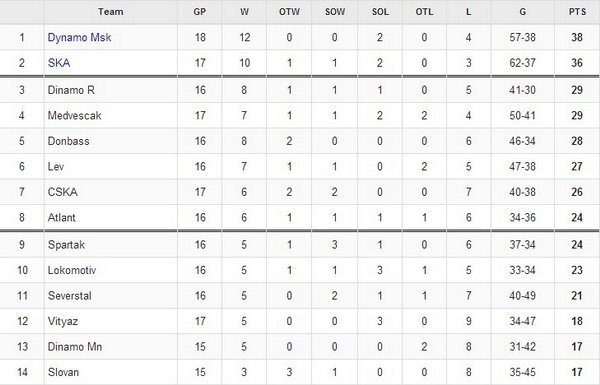
Task: Sort by the SOW column header
Action: click(335, 12)
